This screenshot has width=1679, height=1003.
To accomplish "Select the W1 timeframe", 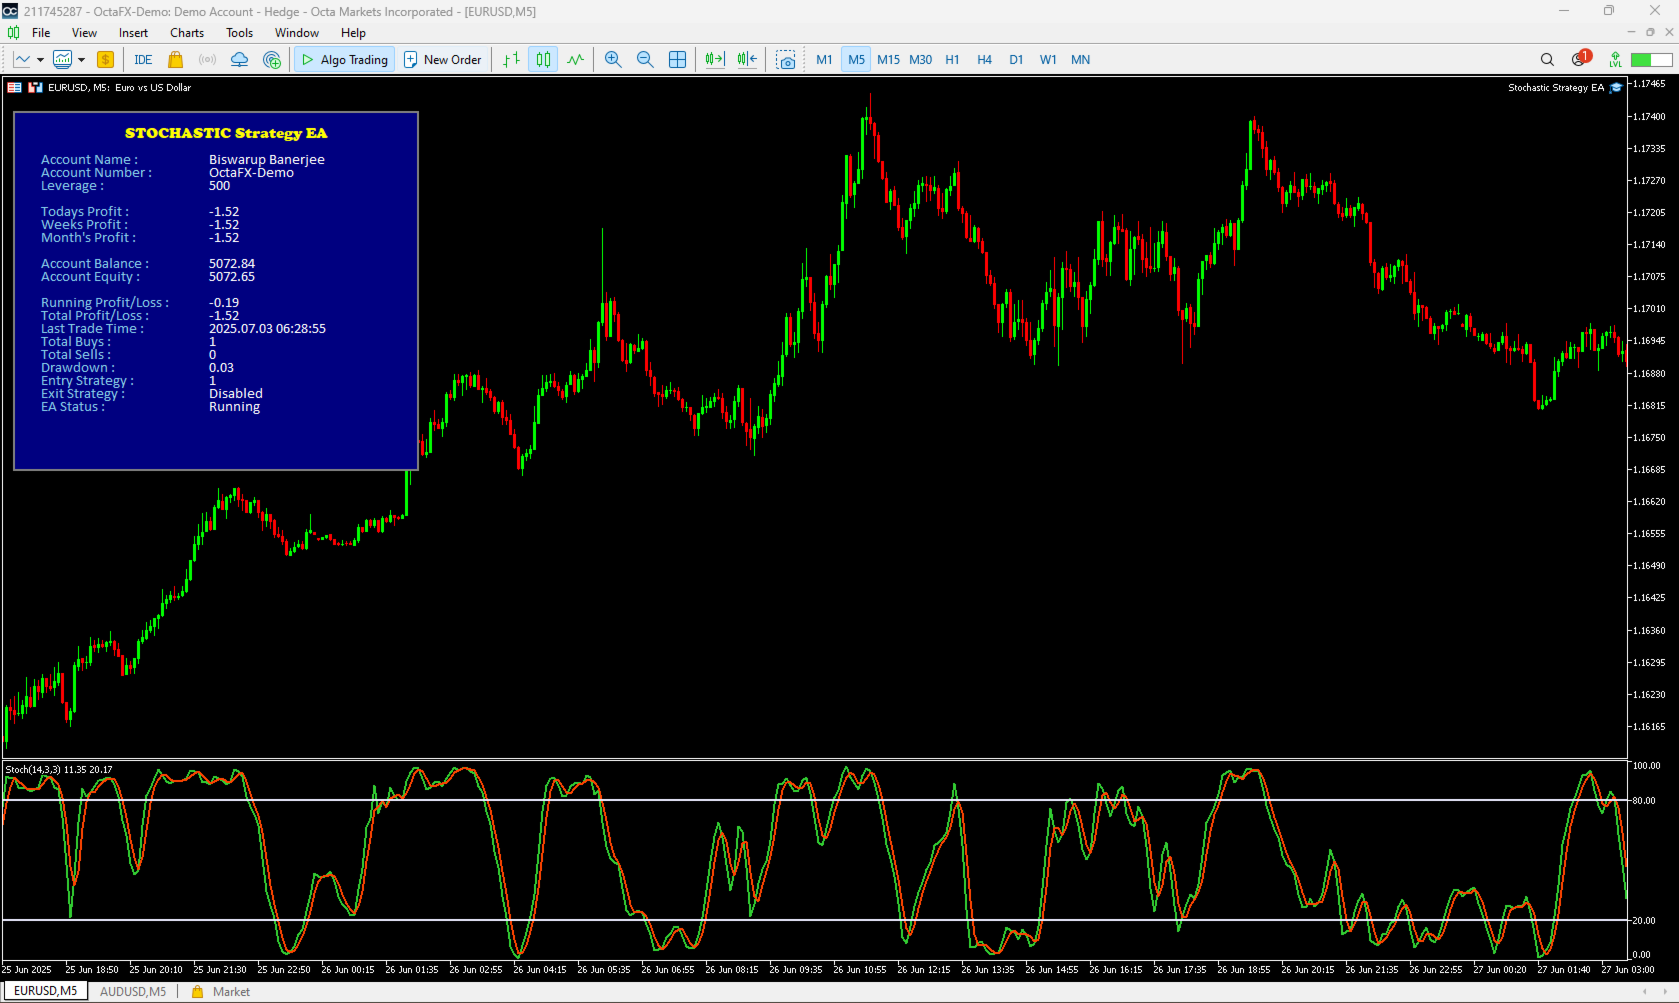I will pyautogui.click(x=1048, y=60).
